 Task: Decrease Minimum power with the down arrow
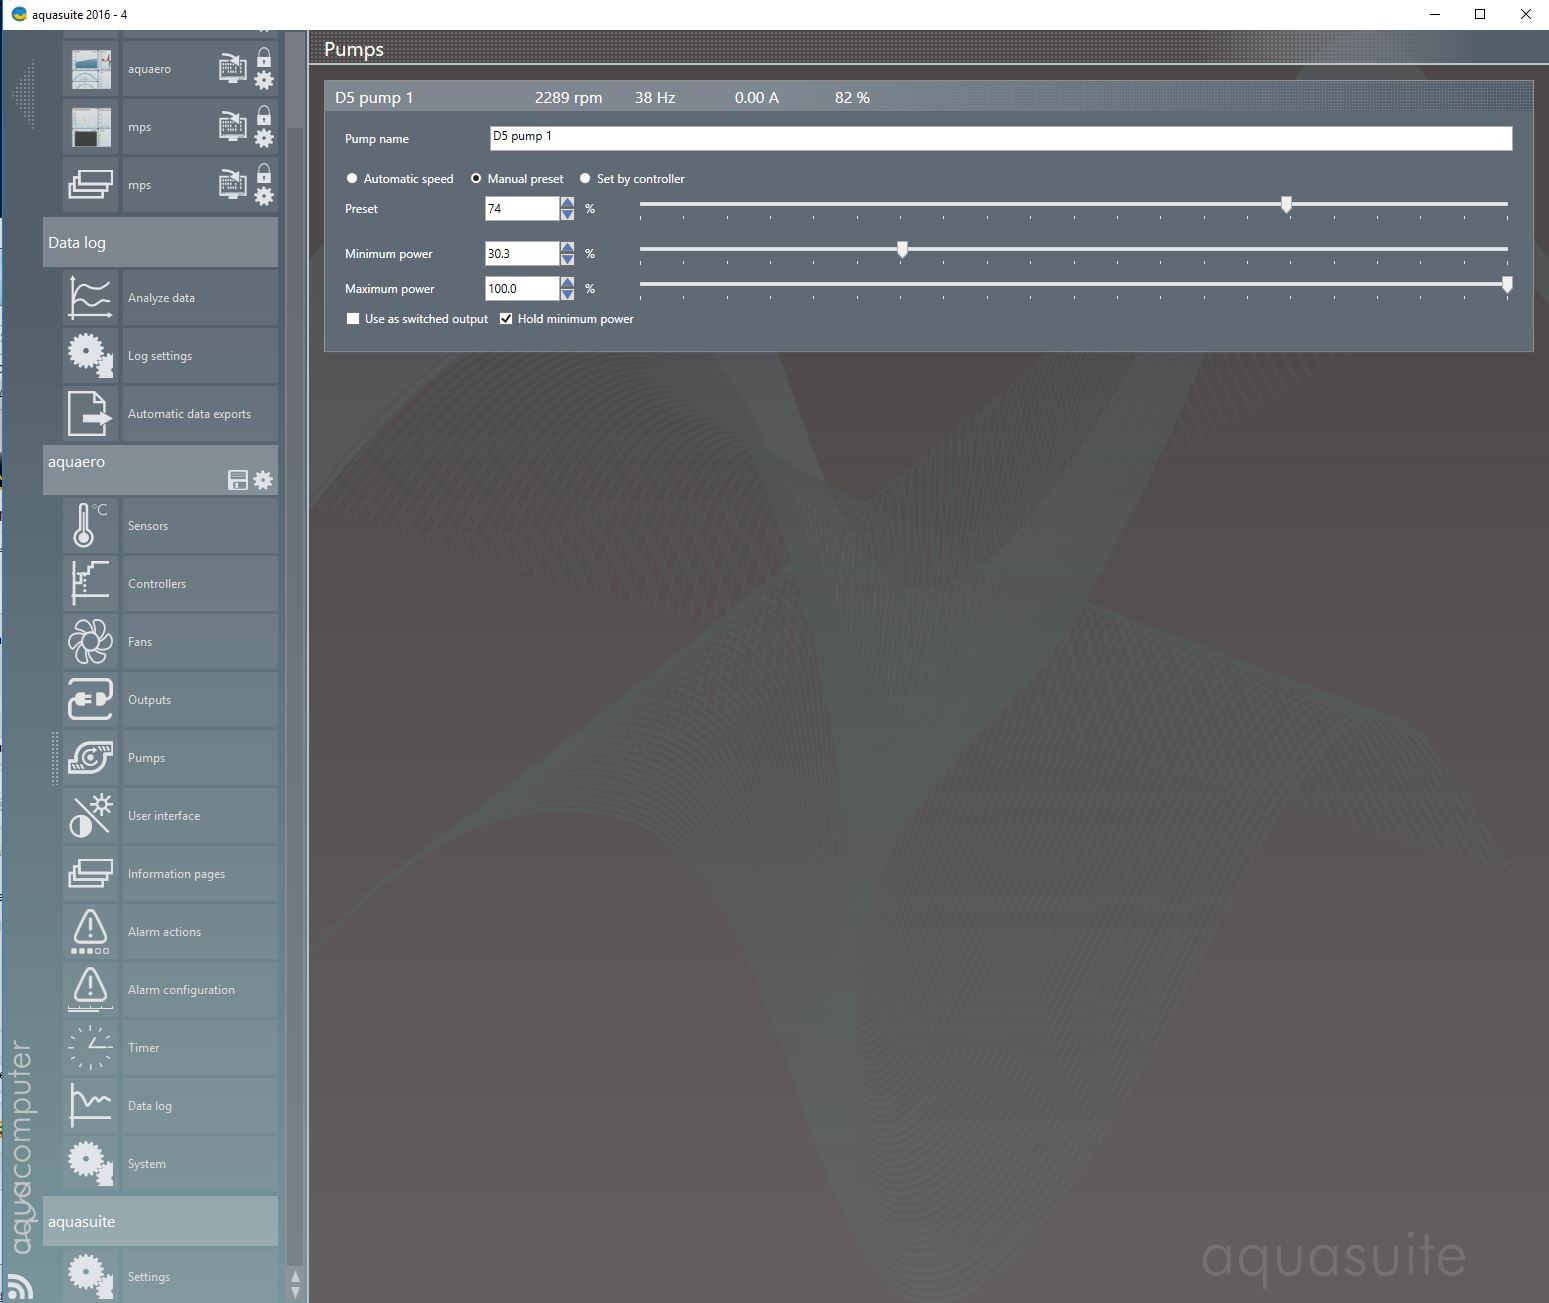pos(568,260)
